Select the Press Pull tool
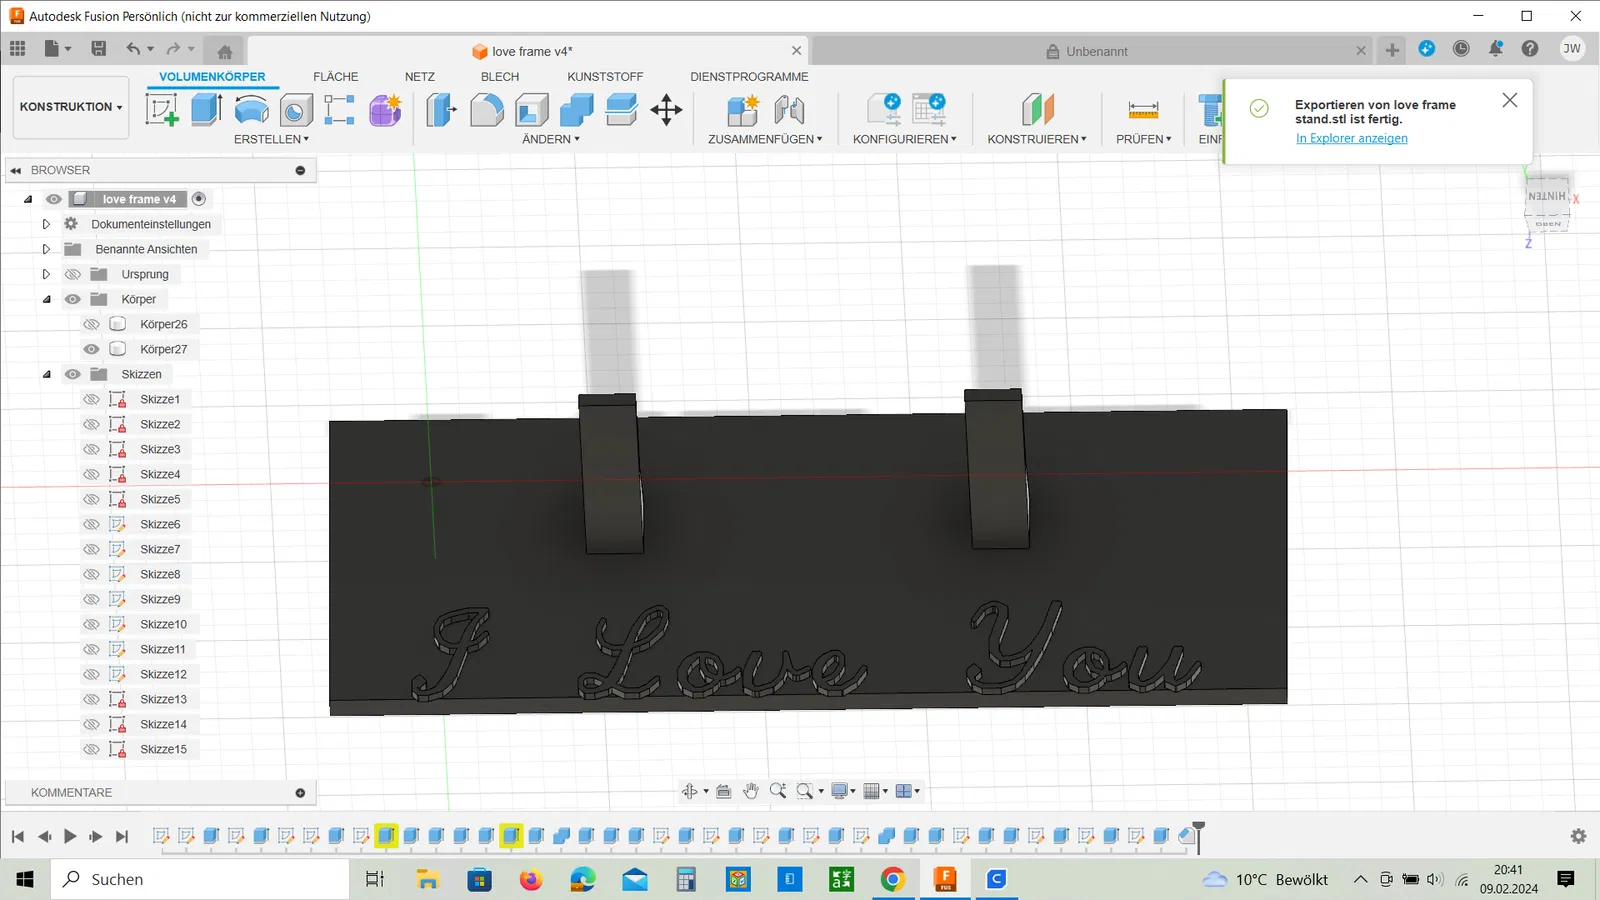Screen dimensions: 1600x900 point(441,109)
